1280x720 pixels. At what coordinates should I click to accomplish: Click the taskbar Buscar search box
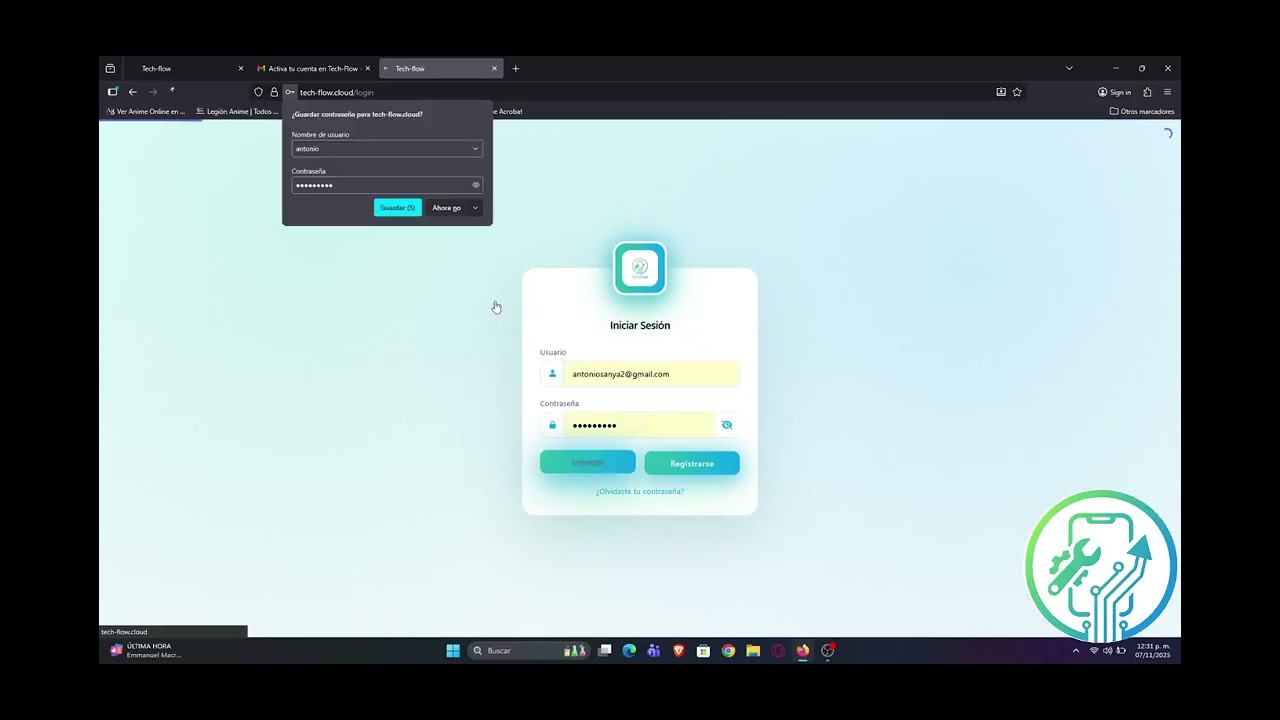528,651
